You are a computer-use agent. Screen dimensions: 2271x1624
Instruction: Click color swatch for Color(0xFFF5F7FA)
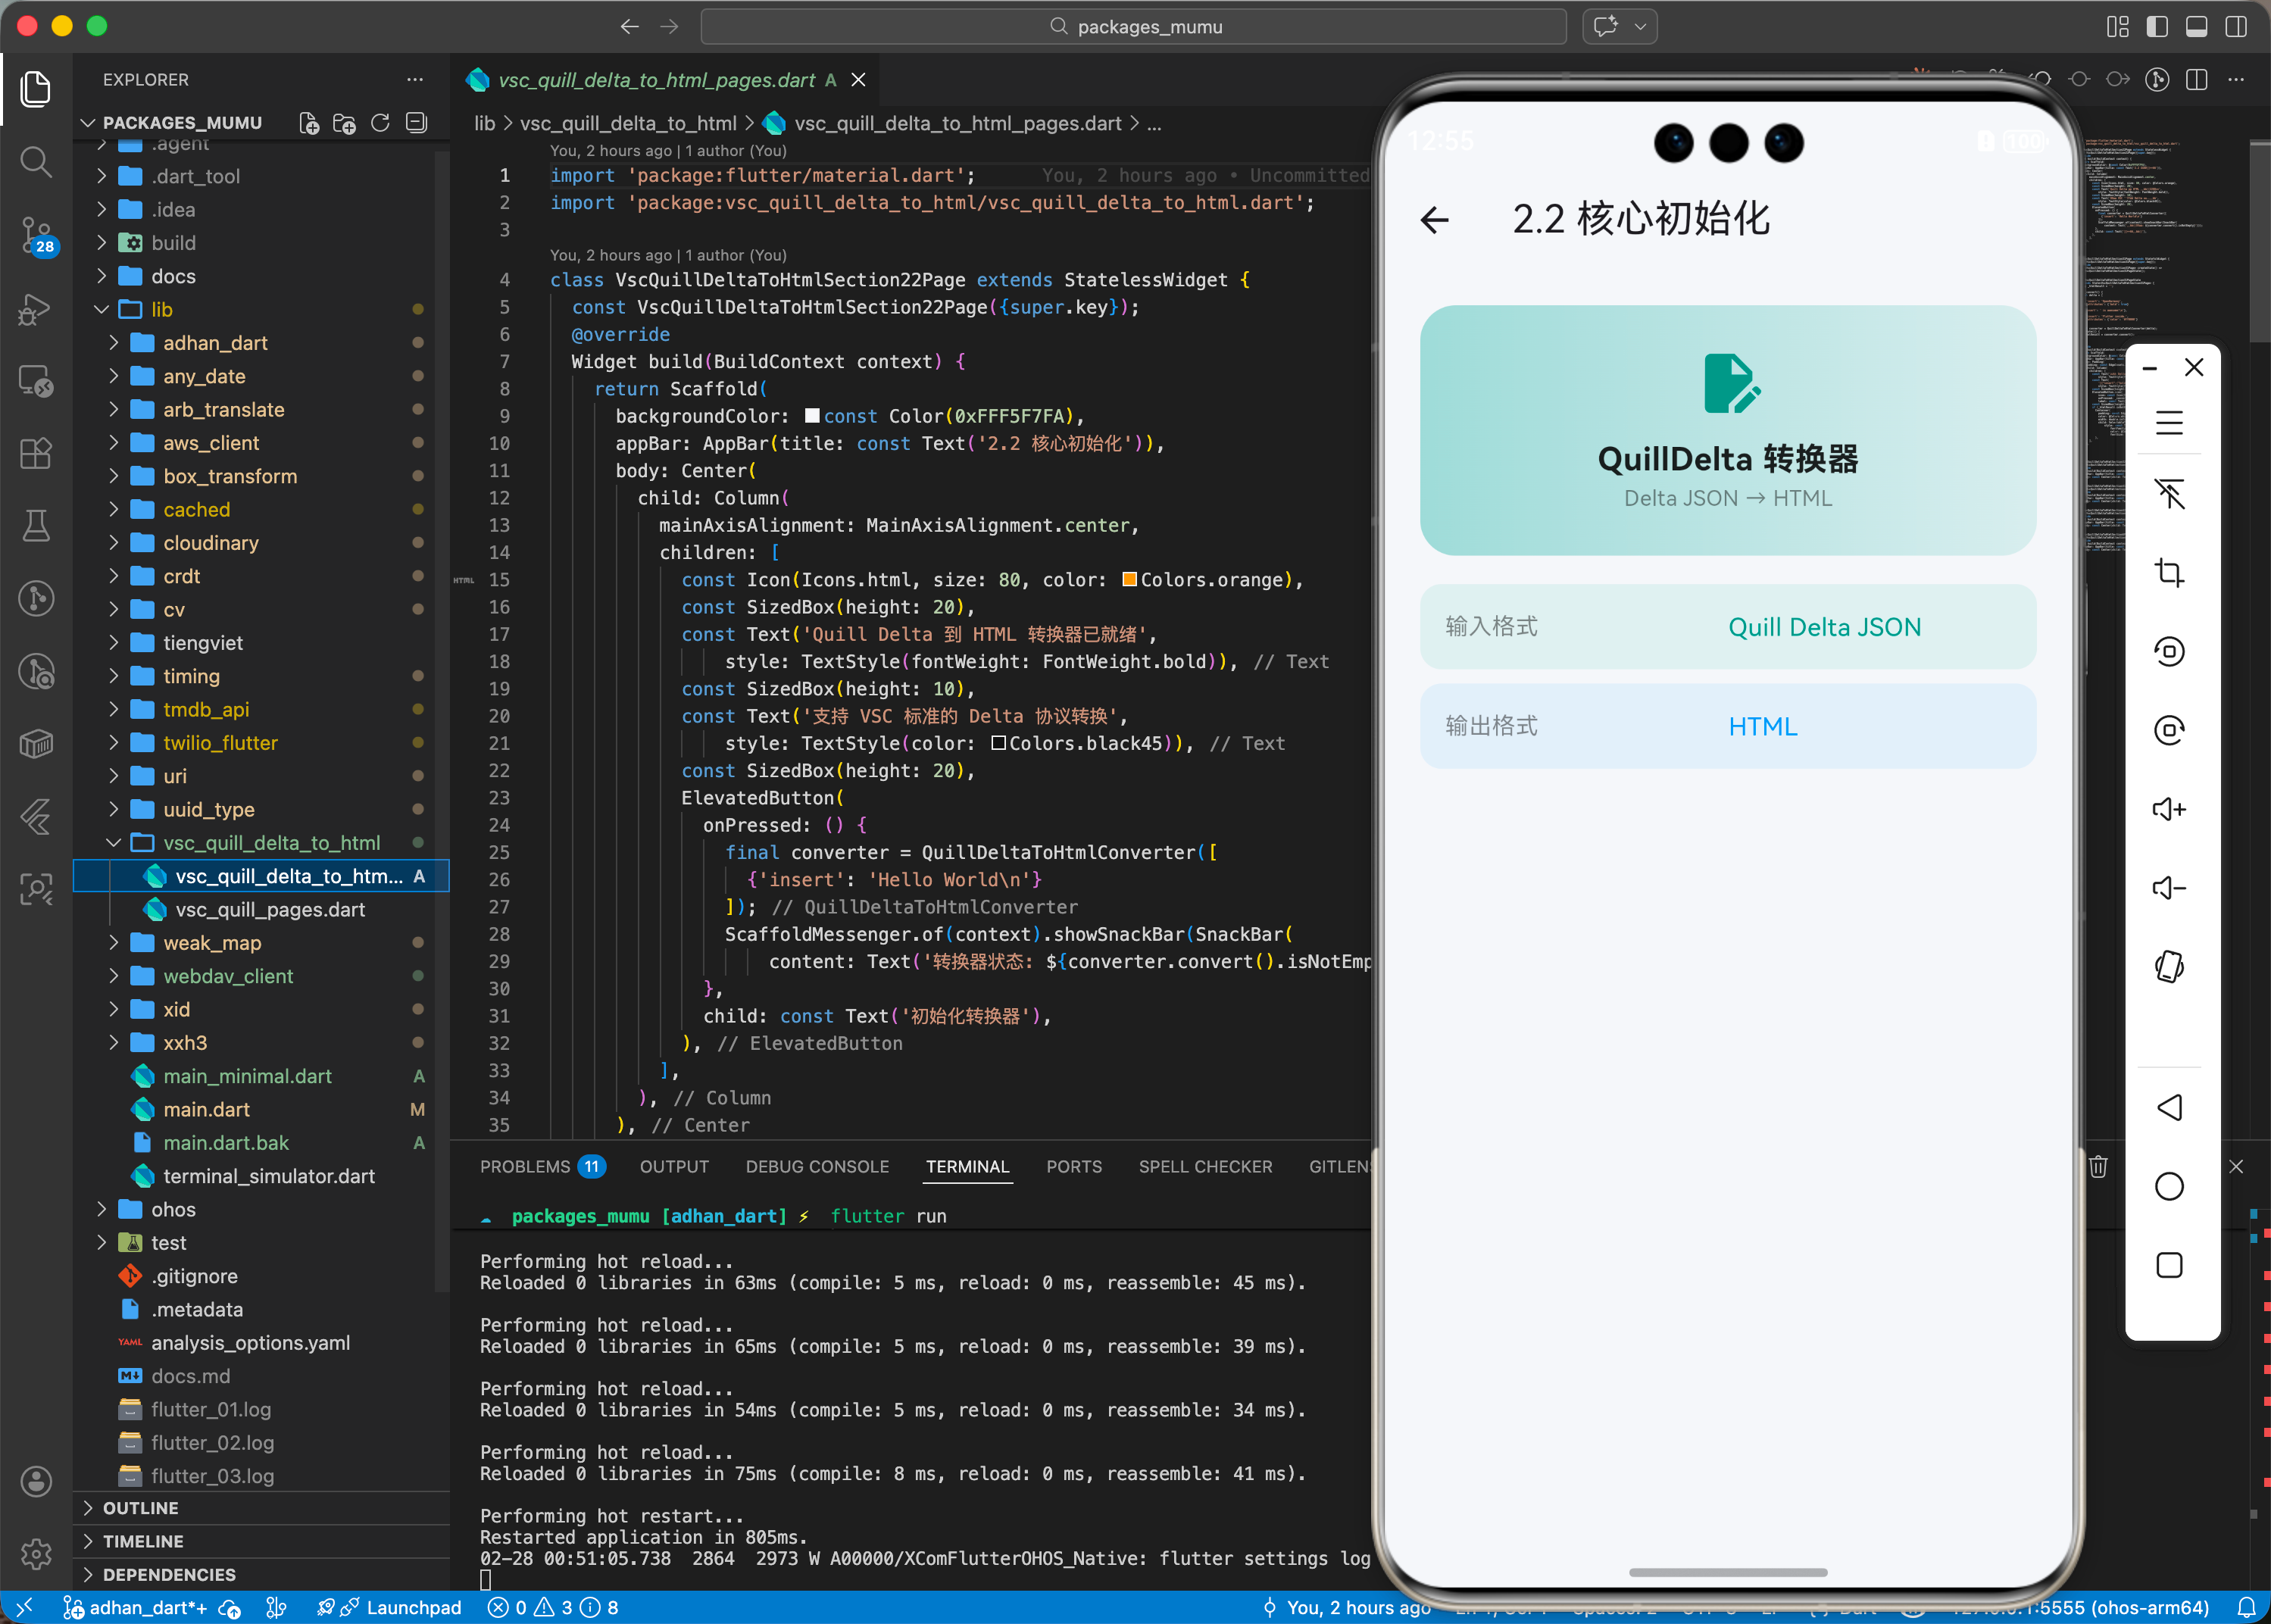pos(812,416)
